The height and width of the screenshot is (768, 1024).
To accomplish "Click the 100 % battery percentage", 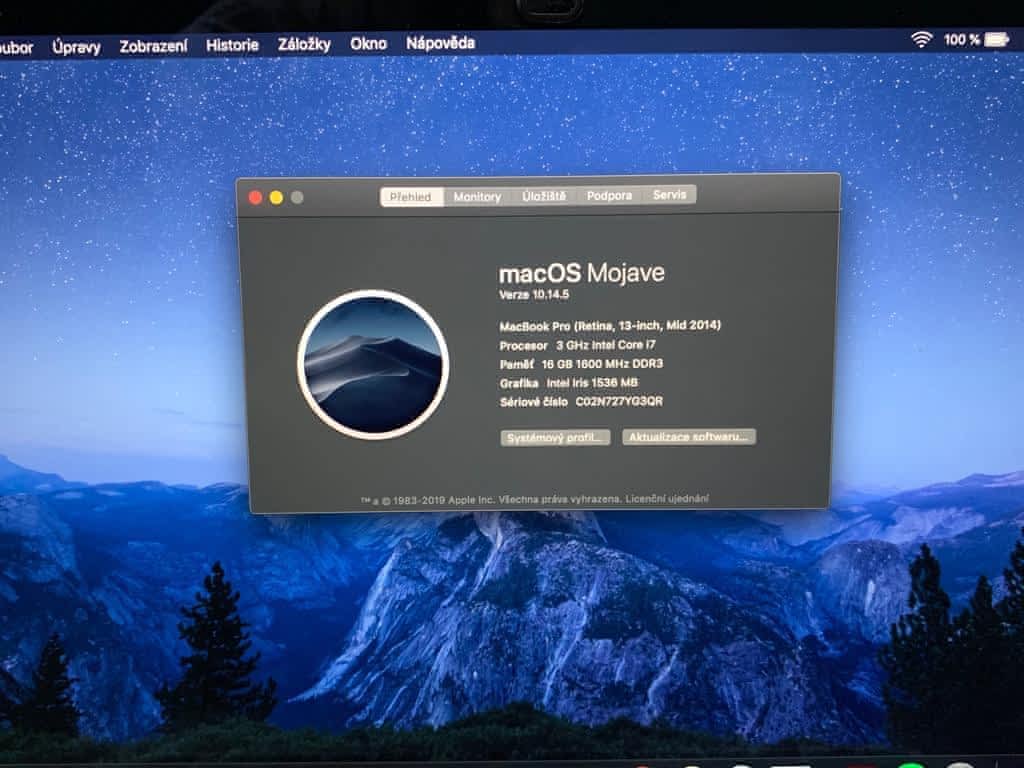I will click(961, 40).
